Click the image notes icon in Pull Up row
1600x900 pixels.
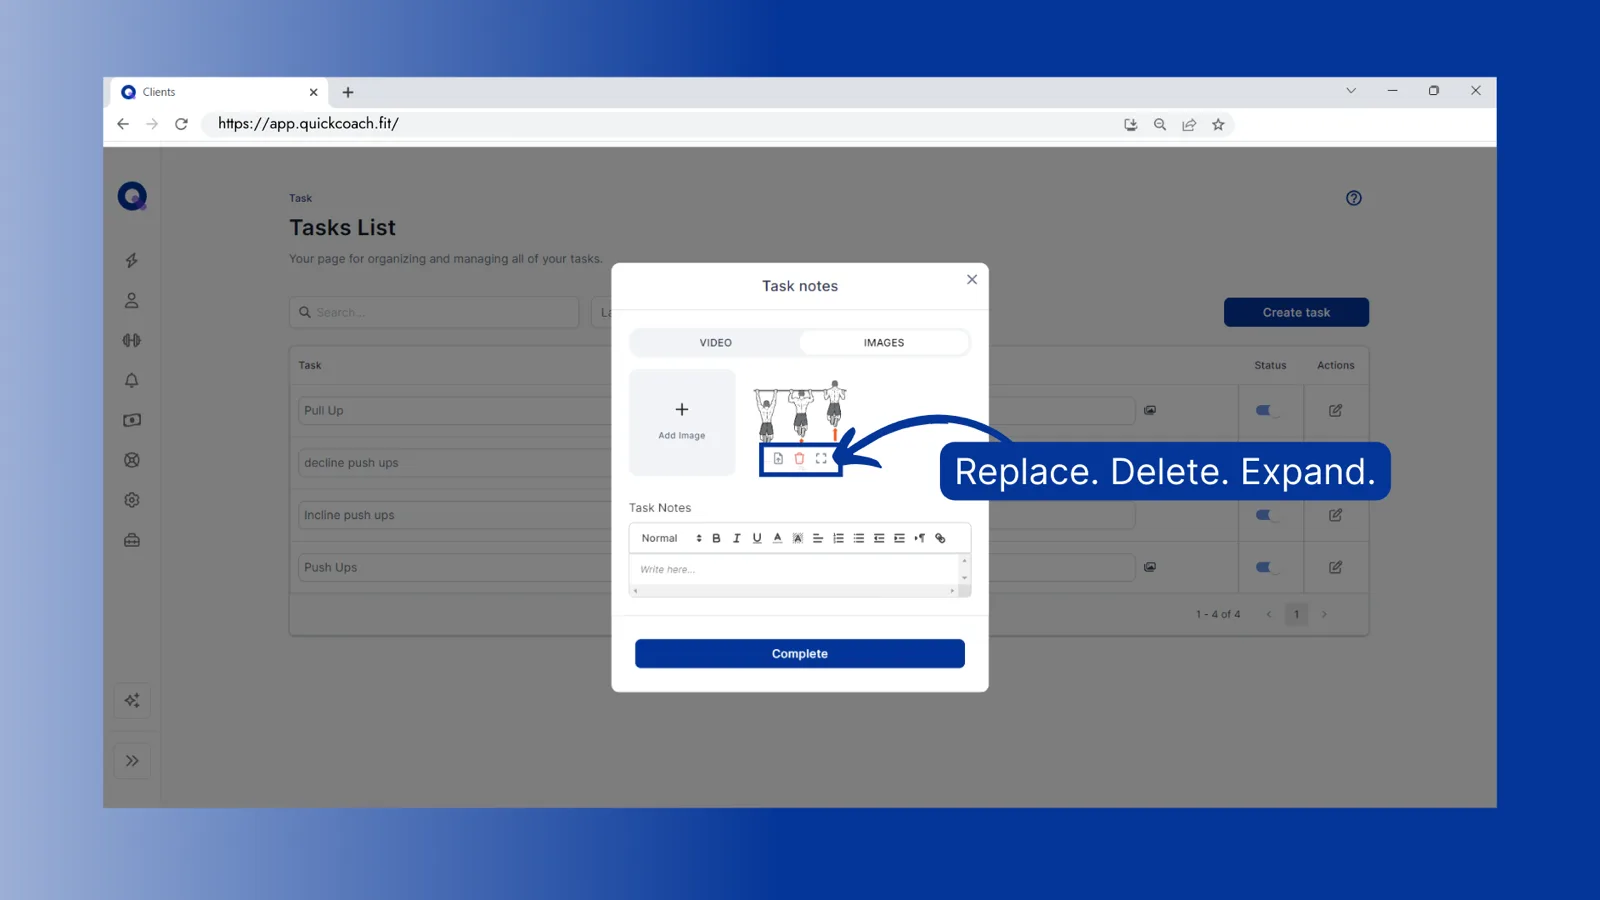coord(1150,410)
